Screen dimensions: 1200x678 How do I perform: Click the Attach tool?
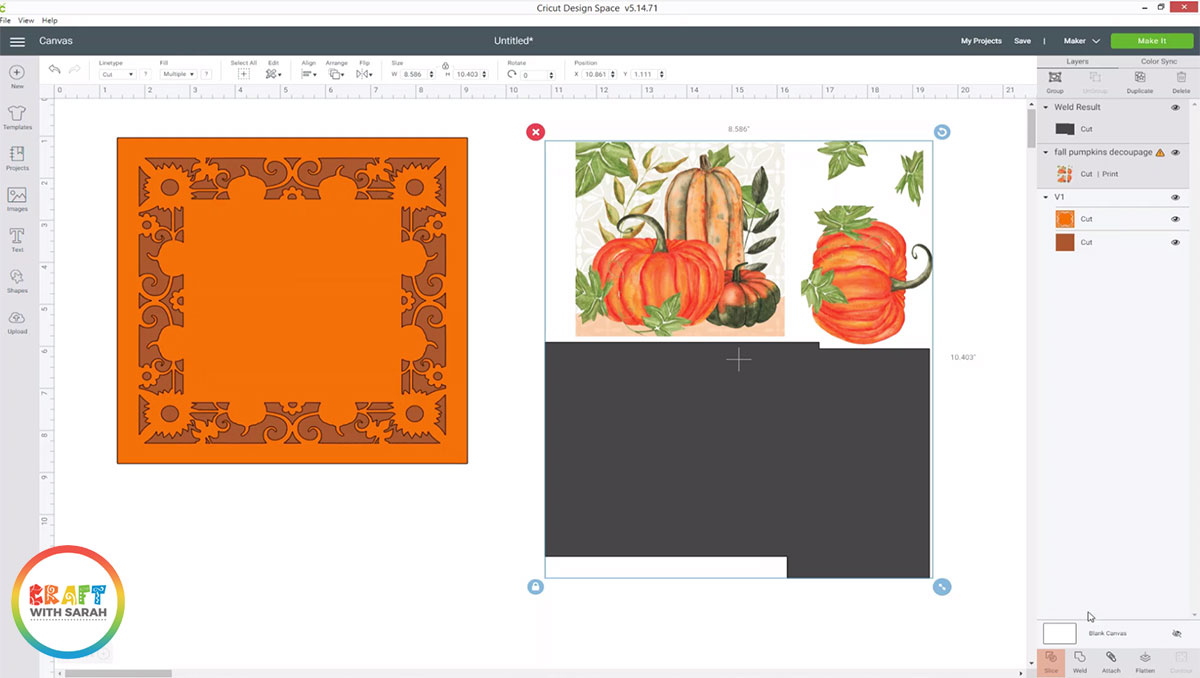pyautogui.click(x=1111, y=661)
